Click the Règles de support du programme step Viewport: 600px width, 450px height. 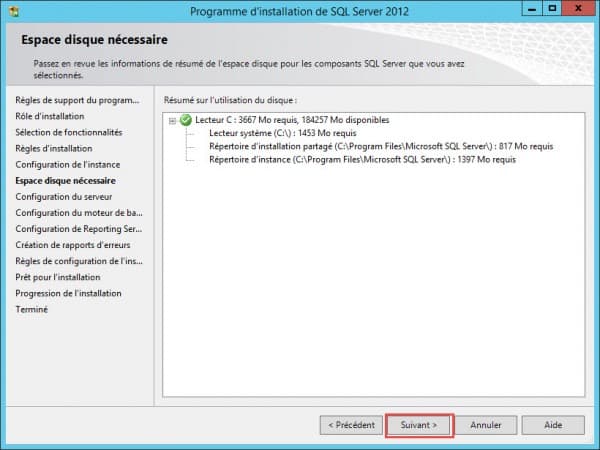click(77, 100)
